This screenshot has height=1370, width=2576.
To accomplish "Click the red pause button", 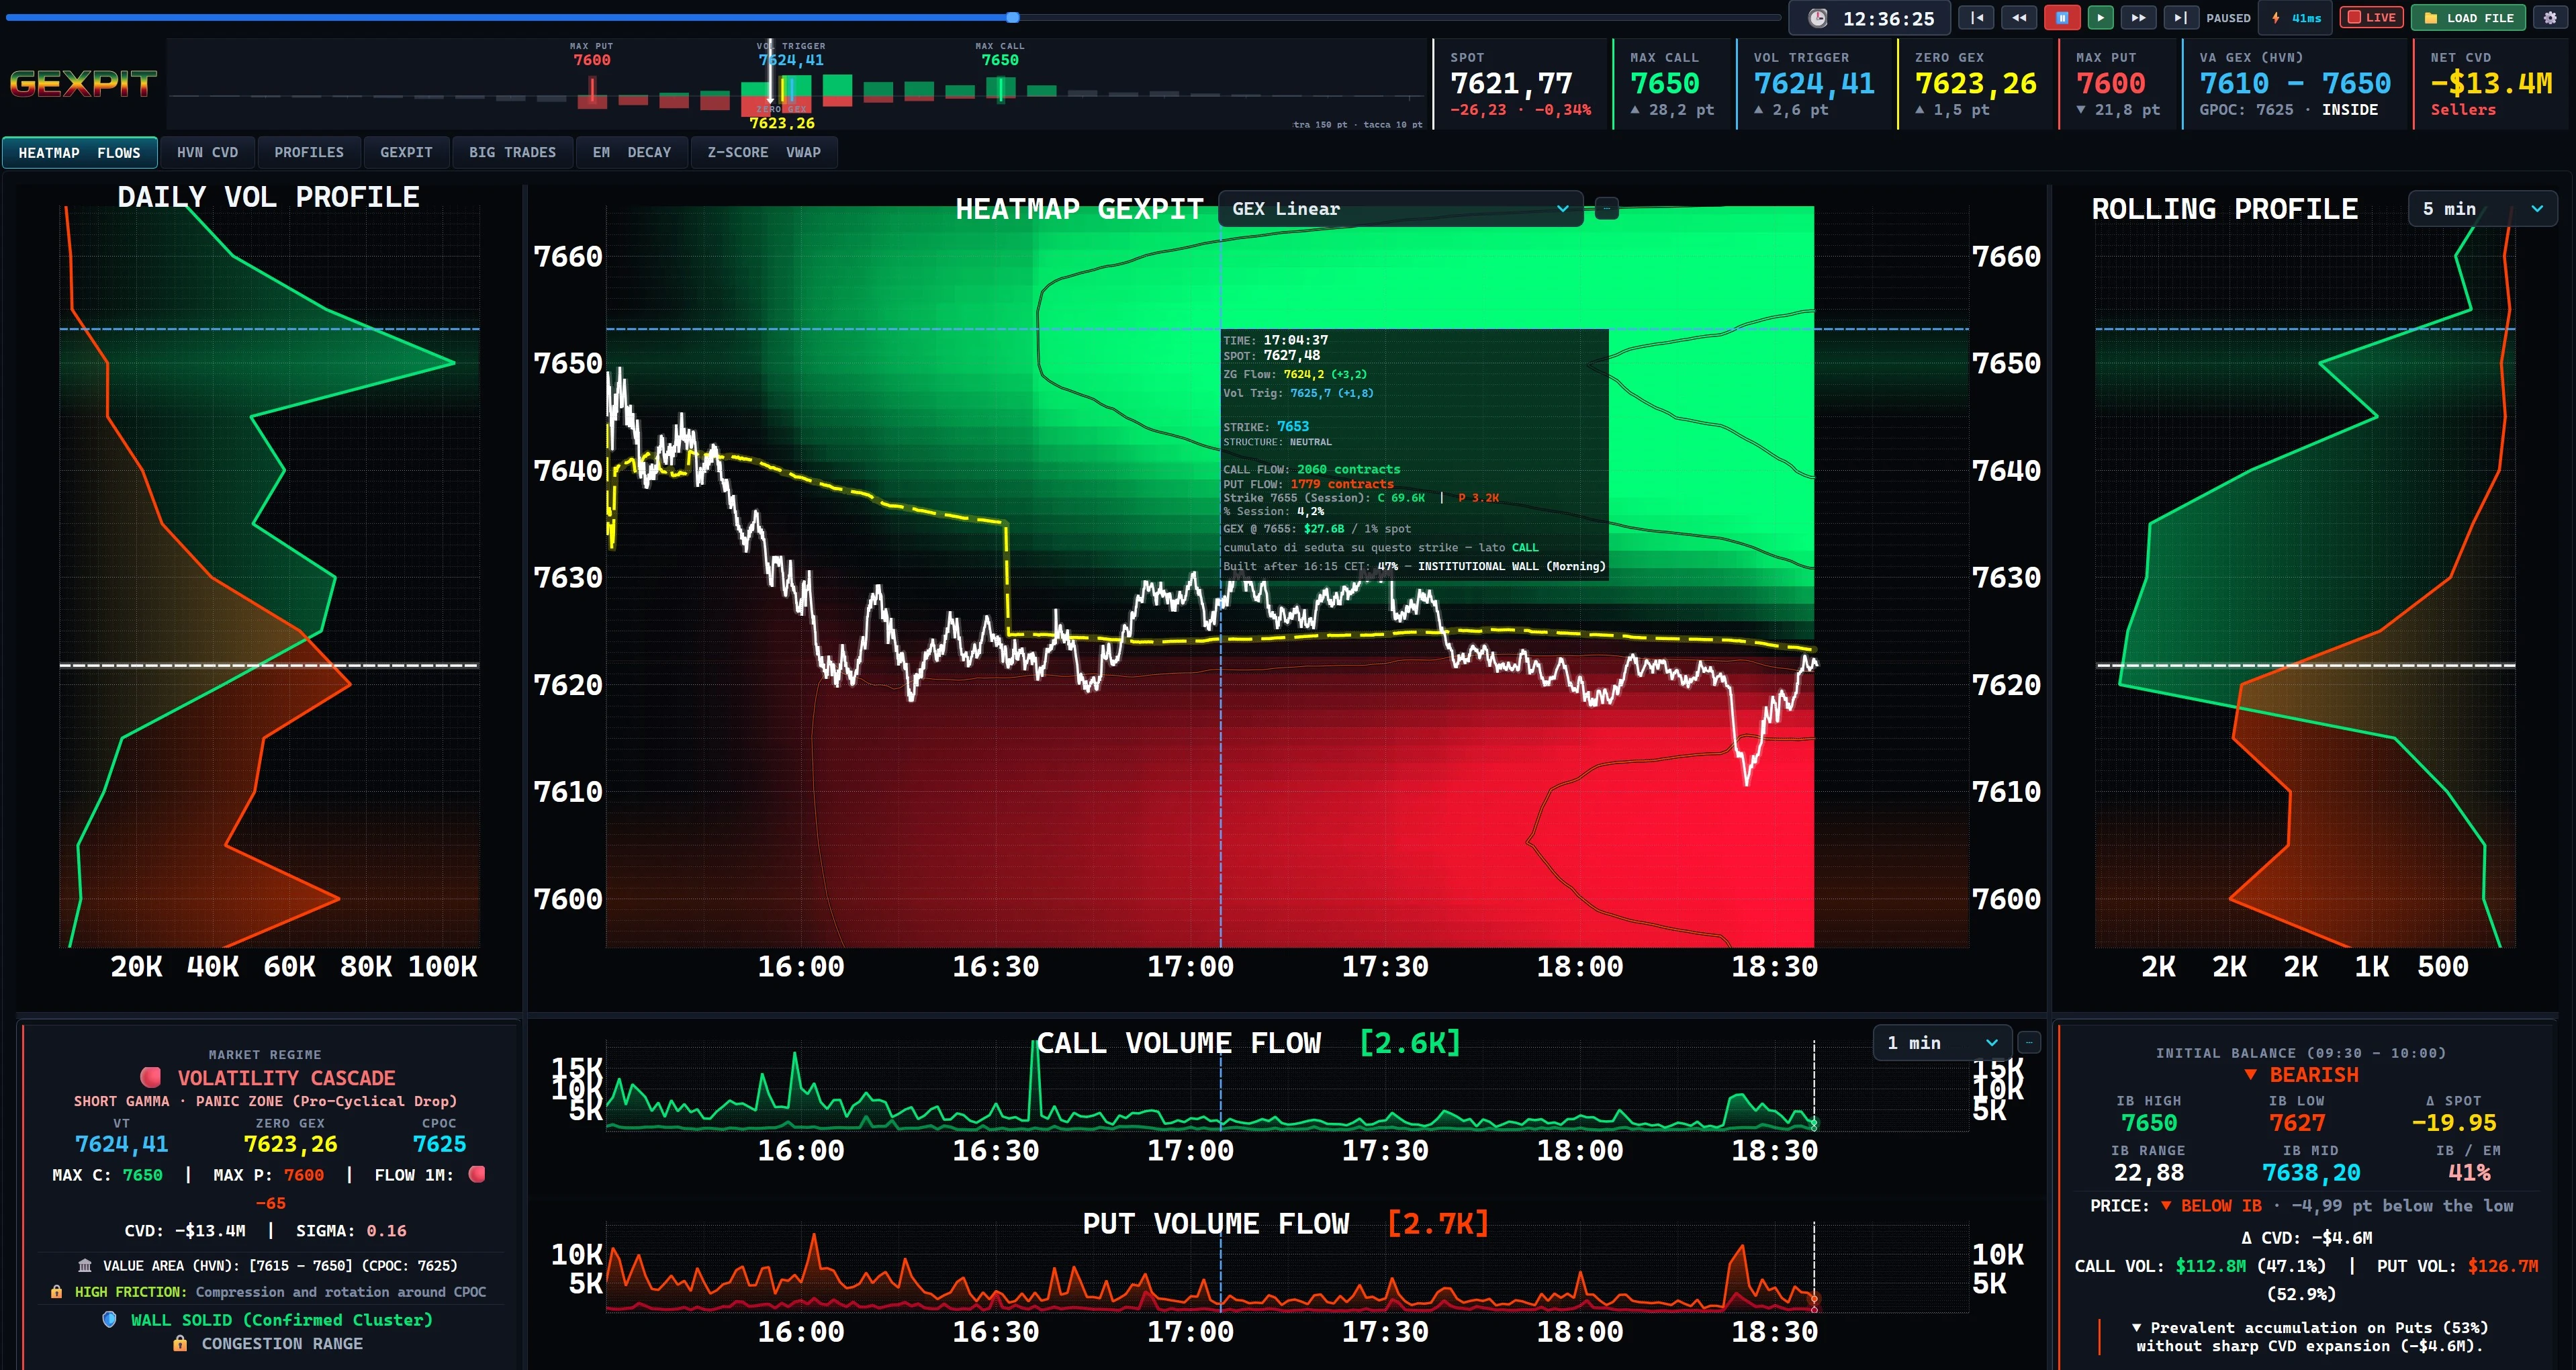I will (x=2062, y=18).
